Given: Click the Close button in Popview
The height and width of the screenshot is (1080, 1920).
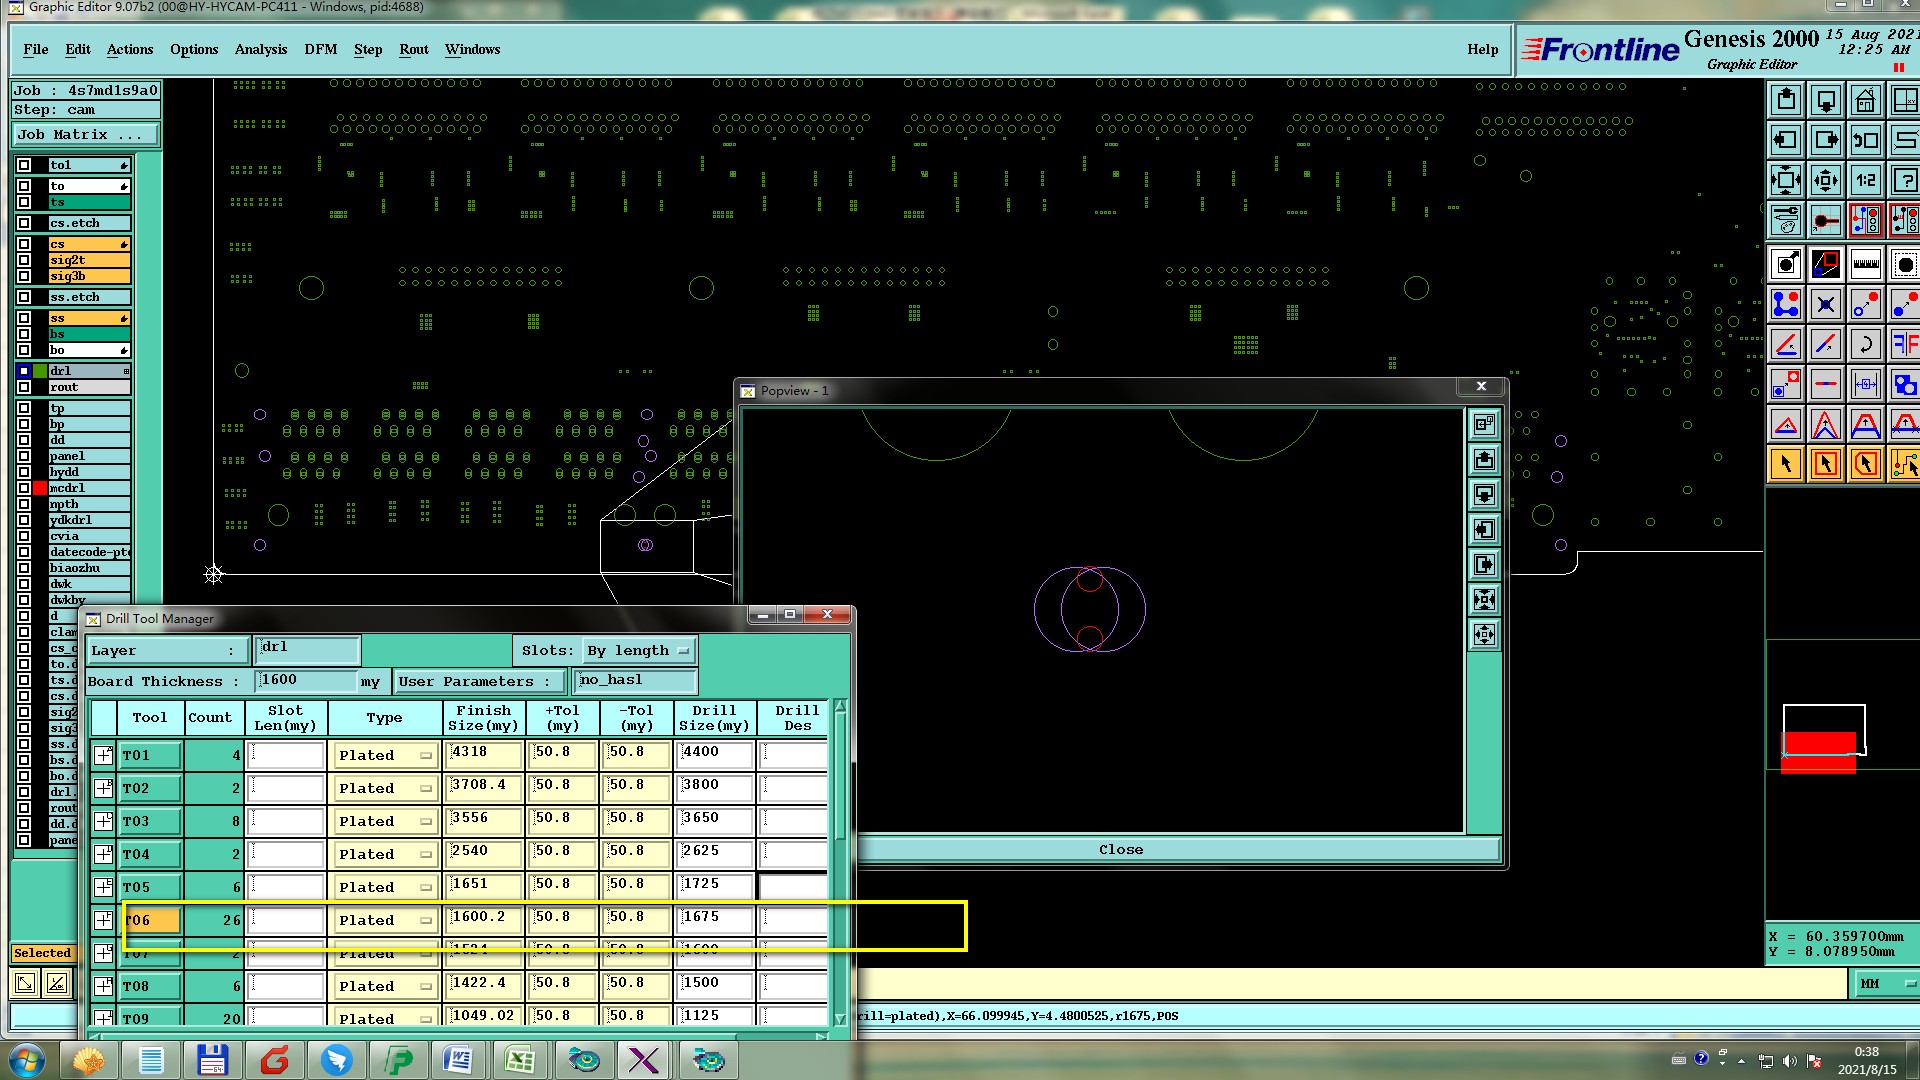Looking at the screenshot, I should (1120, 850).
